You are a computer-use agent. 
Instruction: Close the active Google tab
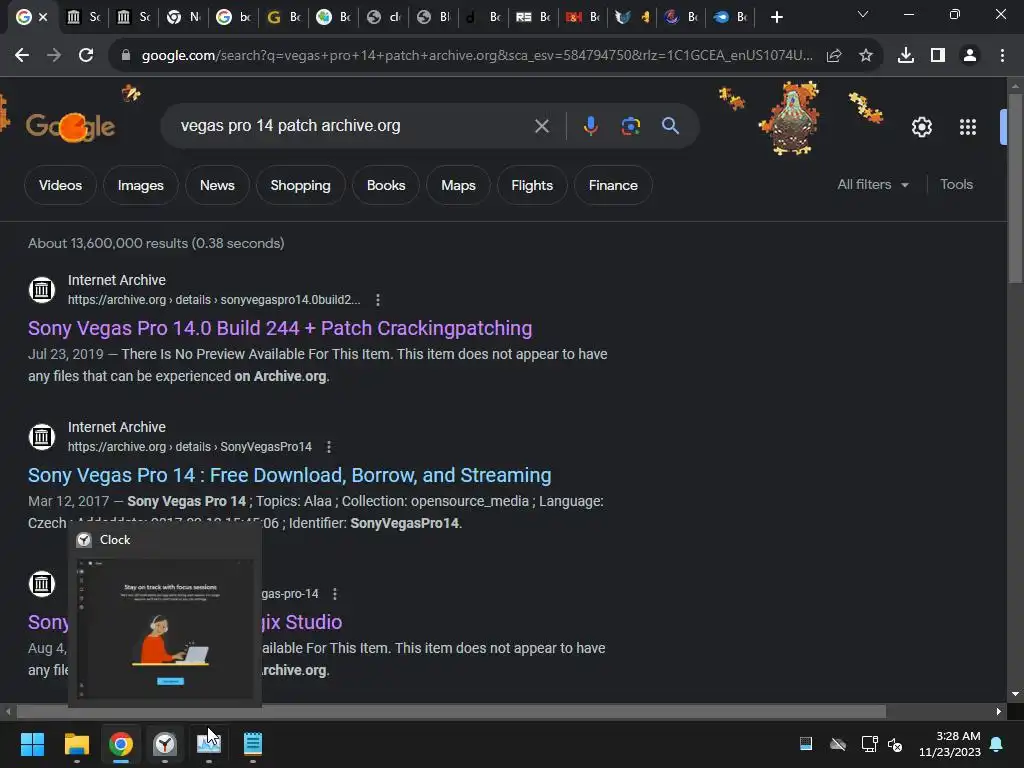(43, 17)
